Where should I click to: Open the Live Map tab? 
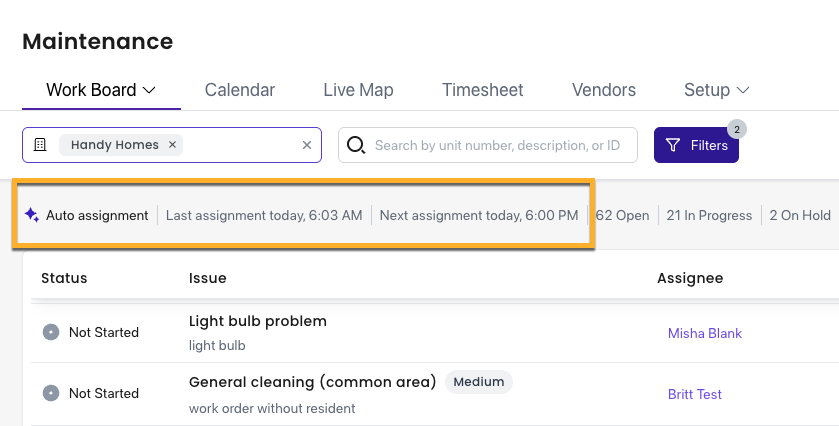[x=359, y=90]
